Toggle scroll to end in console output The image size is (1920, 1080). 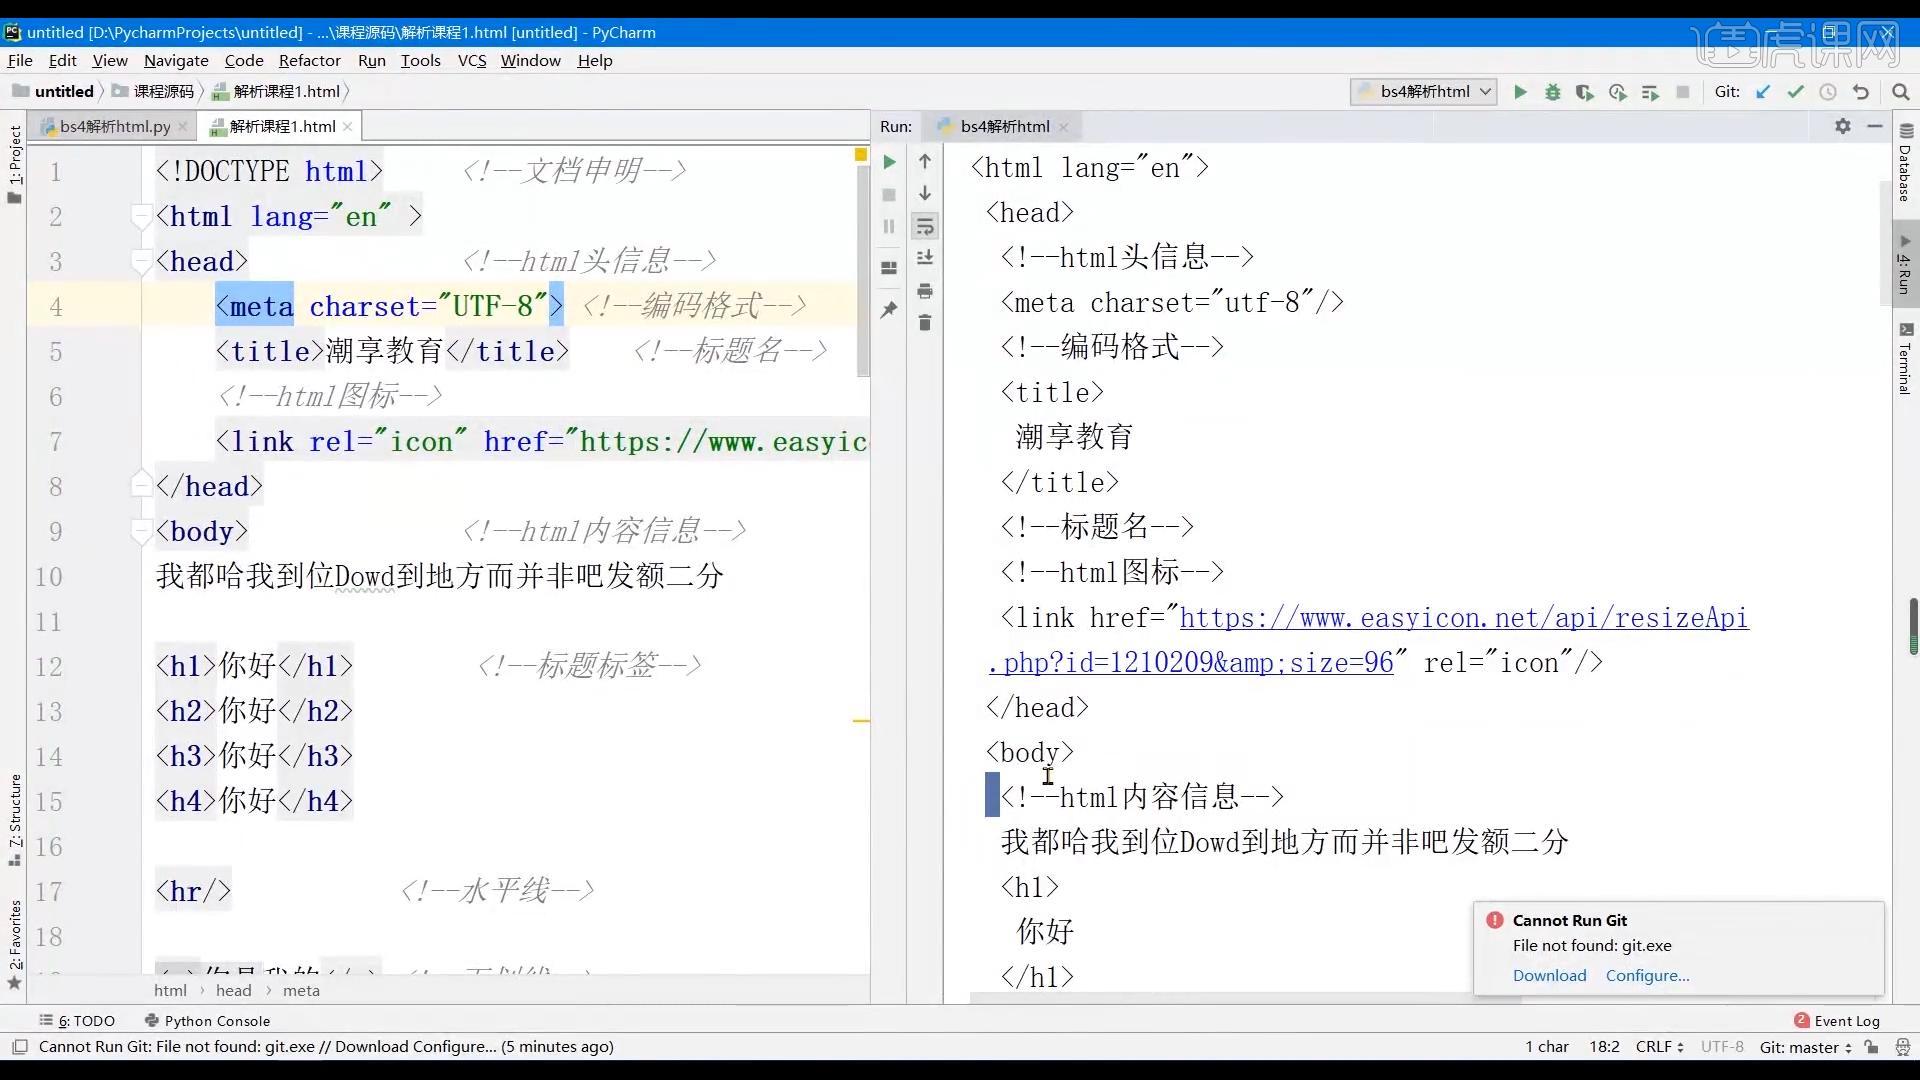[925, 257]
